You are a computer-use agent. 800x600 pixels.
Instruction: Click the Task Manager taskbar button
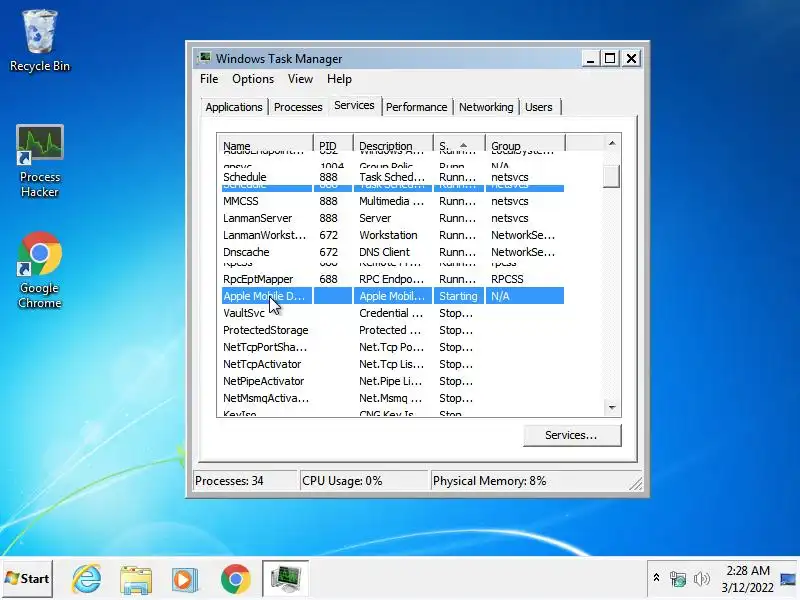tap(286, 578)
